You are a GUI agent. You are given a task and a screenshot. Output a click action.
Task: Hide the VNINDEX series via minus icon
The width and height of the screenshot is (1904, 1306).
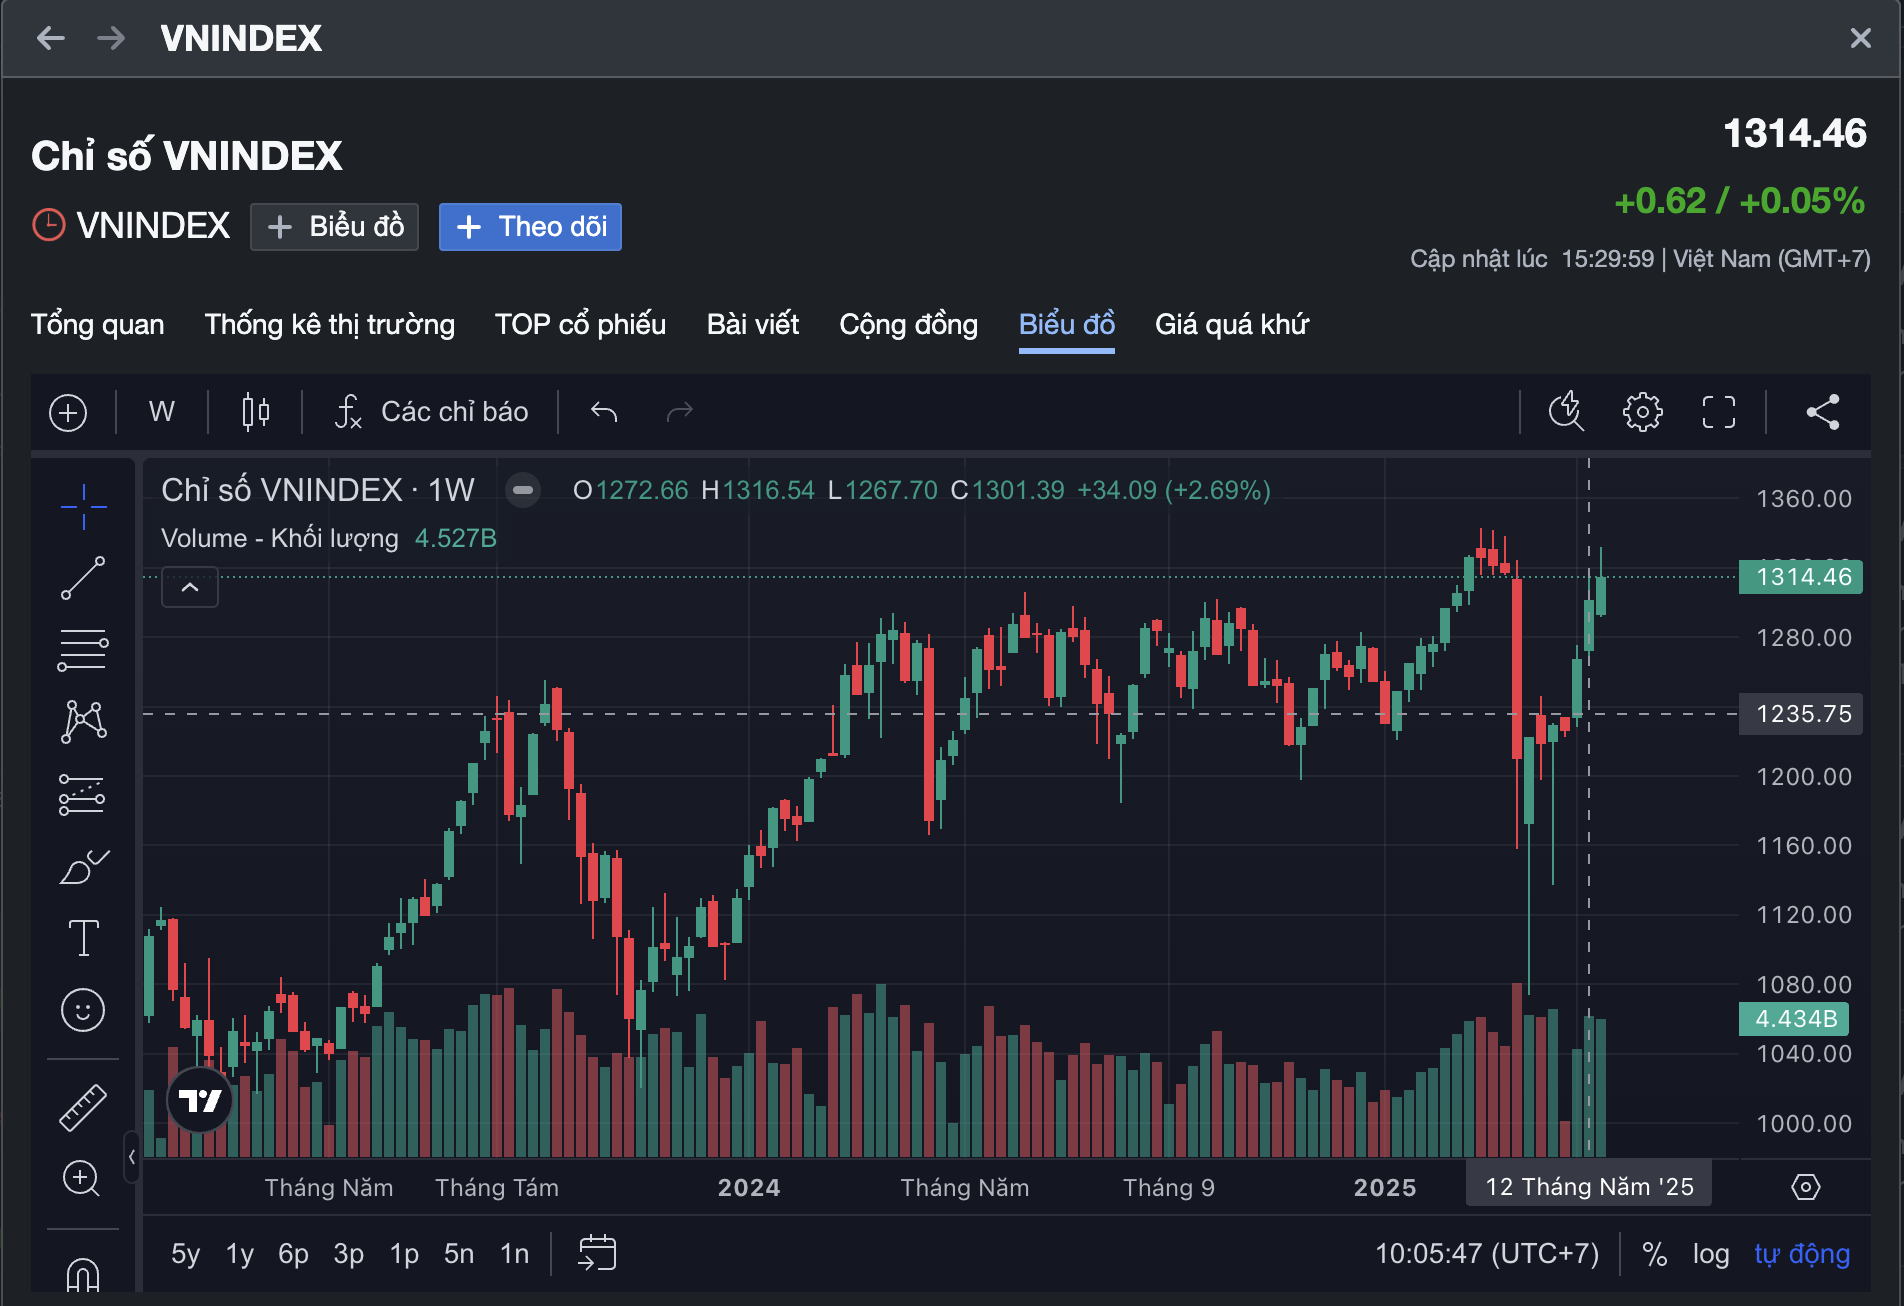coord(522,491)
